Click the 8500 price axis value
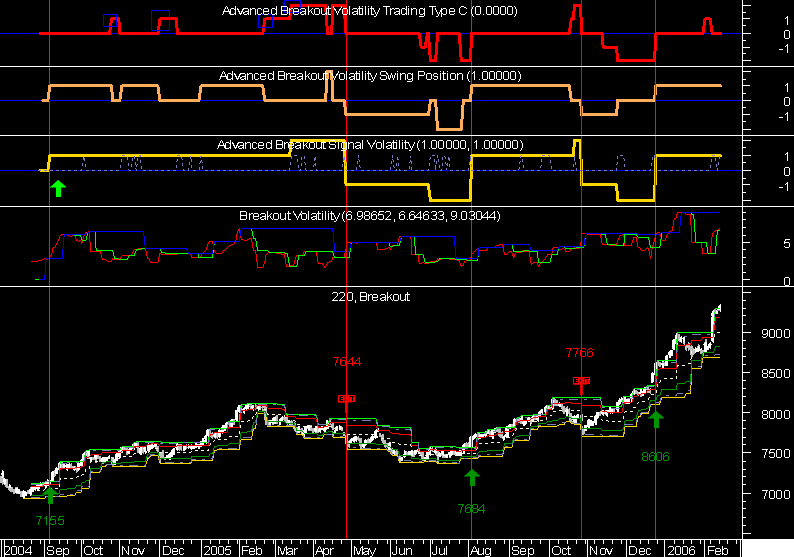The height and width of the screenshot is (557, 794). click(775, 374)
